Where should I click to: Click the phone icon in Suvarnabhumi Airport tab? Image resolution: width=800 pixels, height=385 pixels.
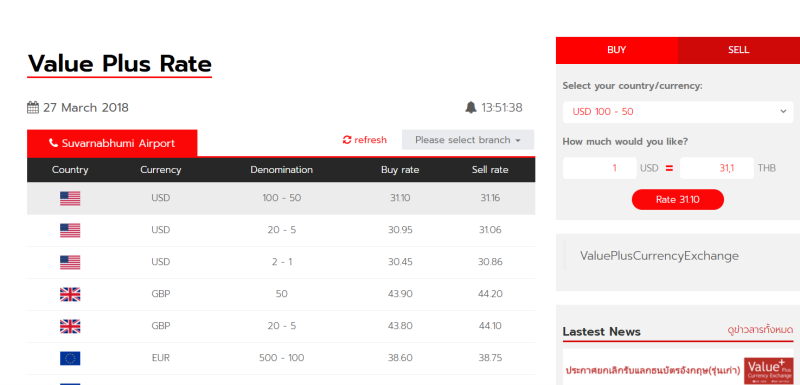tap(53, 143)
